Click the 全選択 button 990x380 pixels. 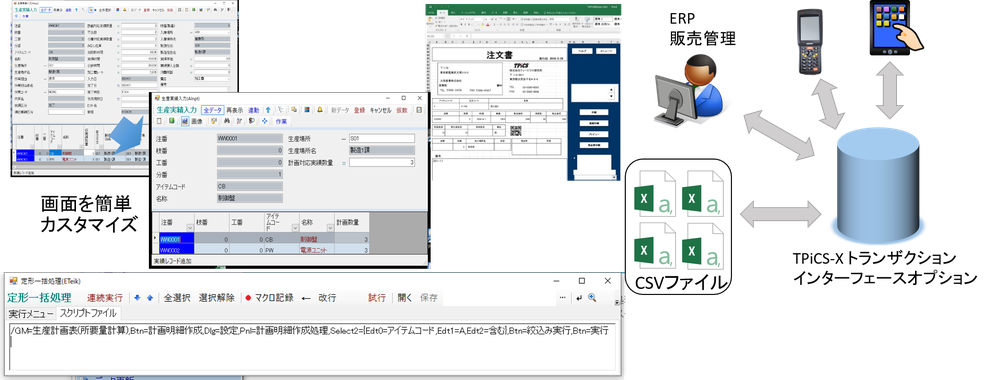tap(177, 298)
